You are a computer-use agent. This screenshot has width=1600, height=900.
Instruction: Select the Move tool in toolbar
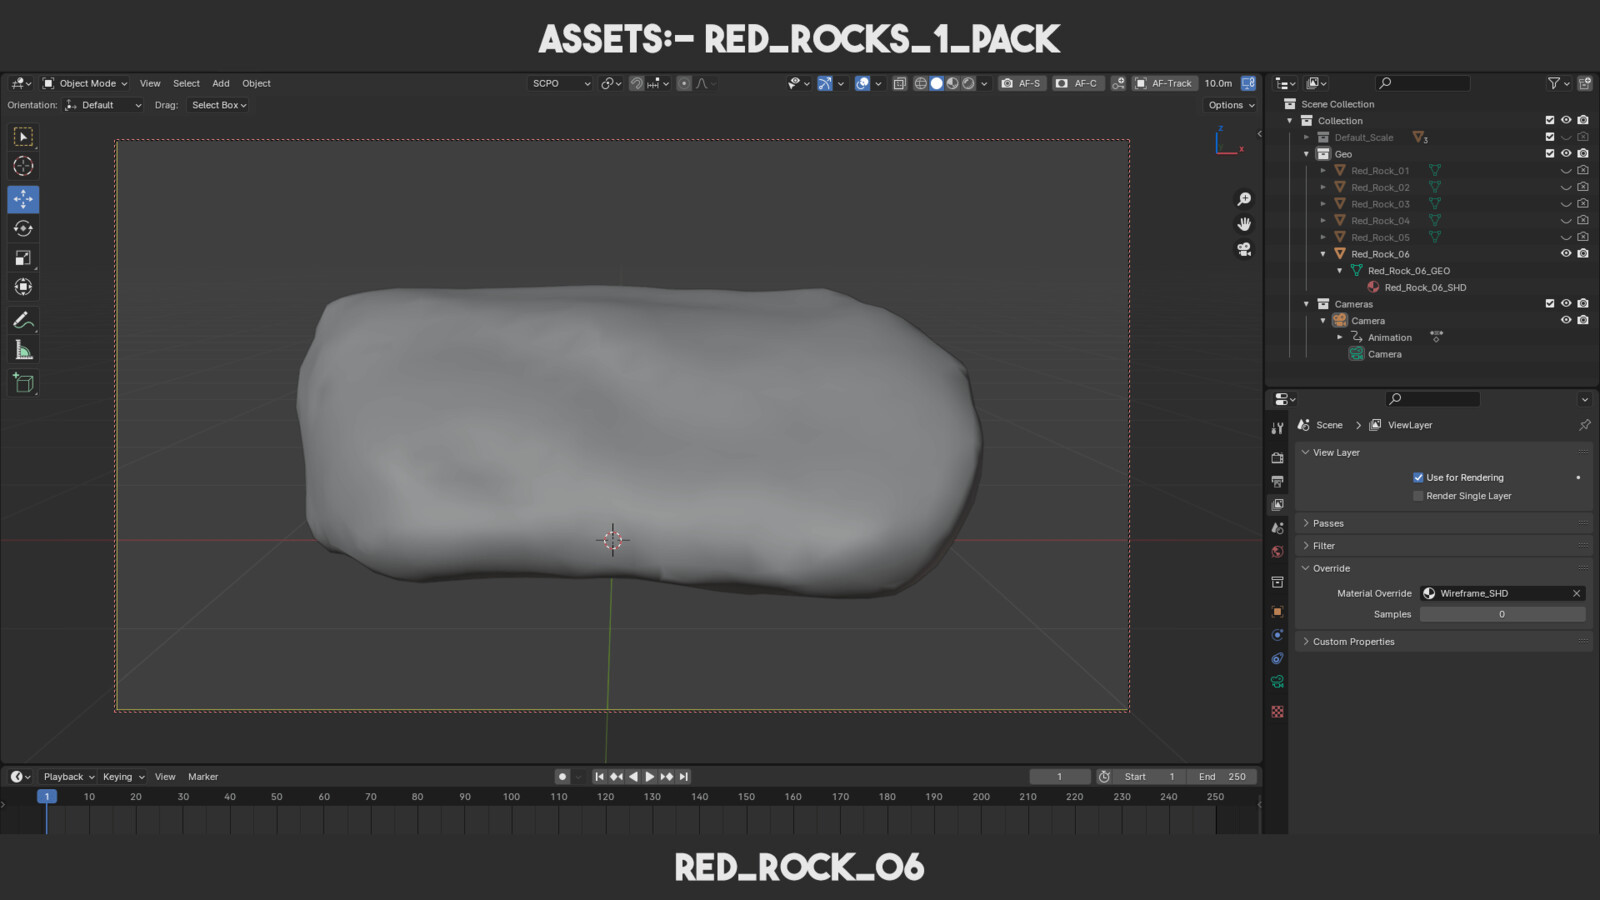(x=23, y=199)
